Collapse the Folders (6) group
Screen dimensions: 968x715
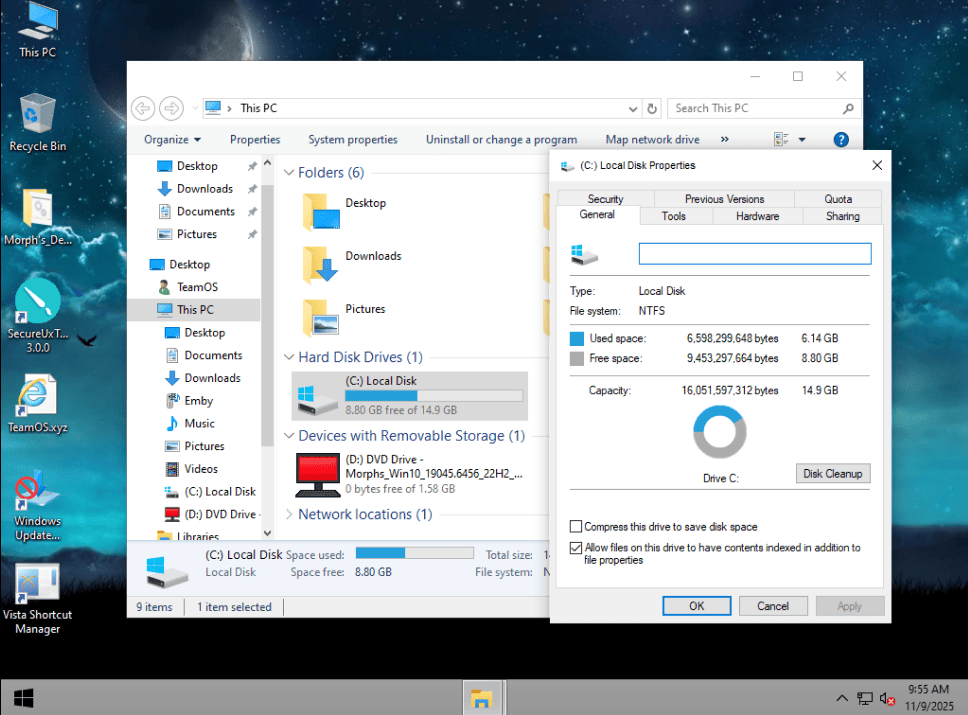point(289,173)
